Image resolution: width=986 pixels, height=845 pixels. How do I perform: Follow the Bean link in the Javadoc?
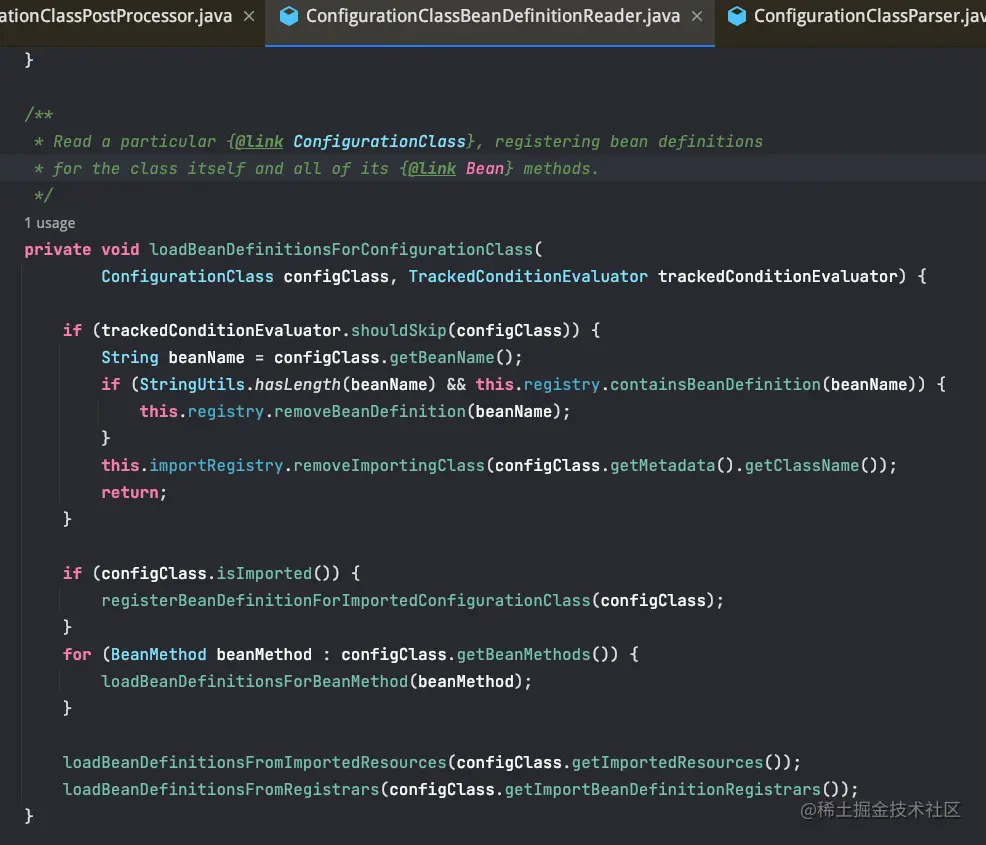click(485, 168)
